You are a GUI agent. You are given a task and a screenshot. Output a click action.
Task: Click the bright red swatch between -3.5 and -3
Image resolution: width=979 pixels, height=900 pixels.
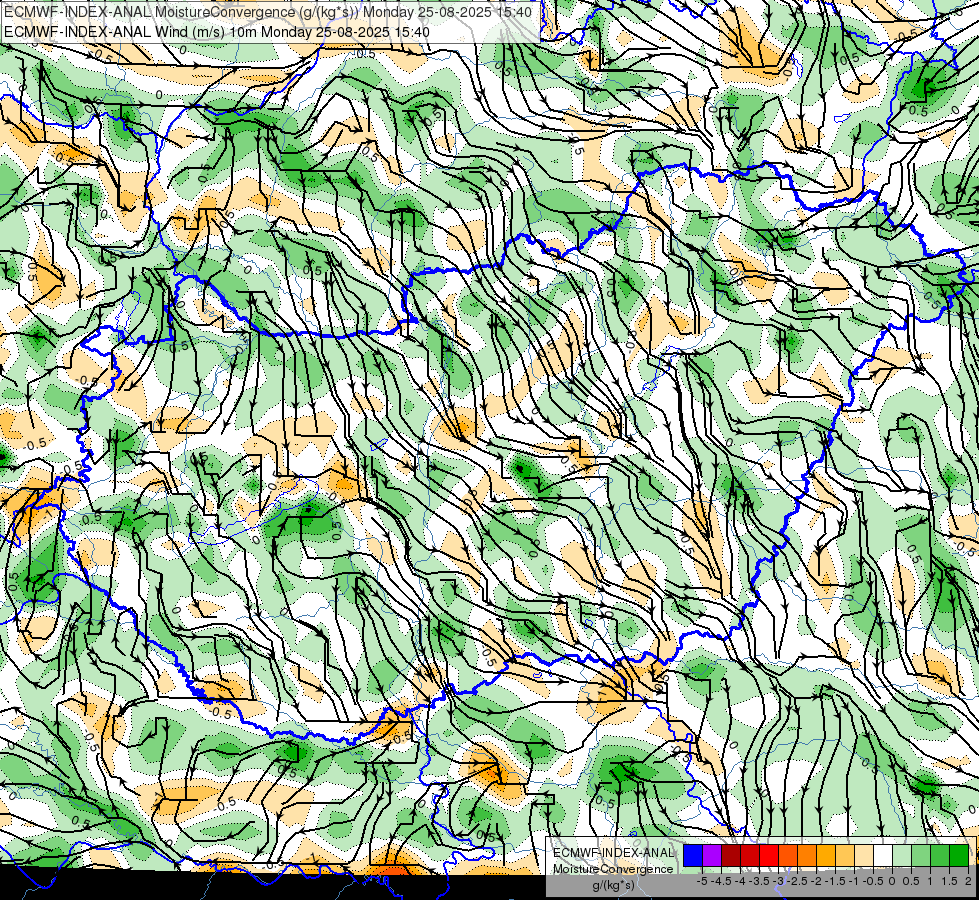click(x=769, y=856)
